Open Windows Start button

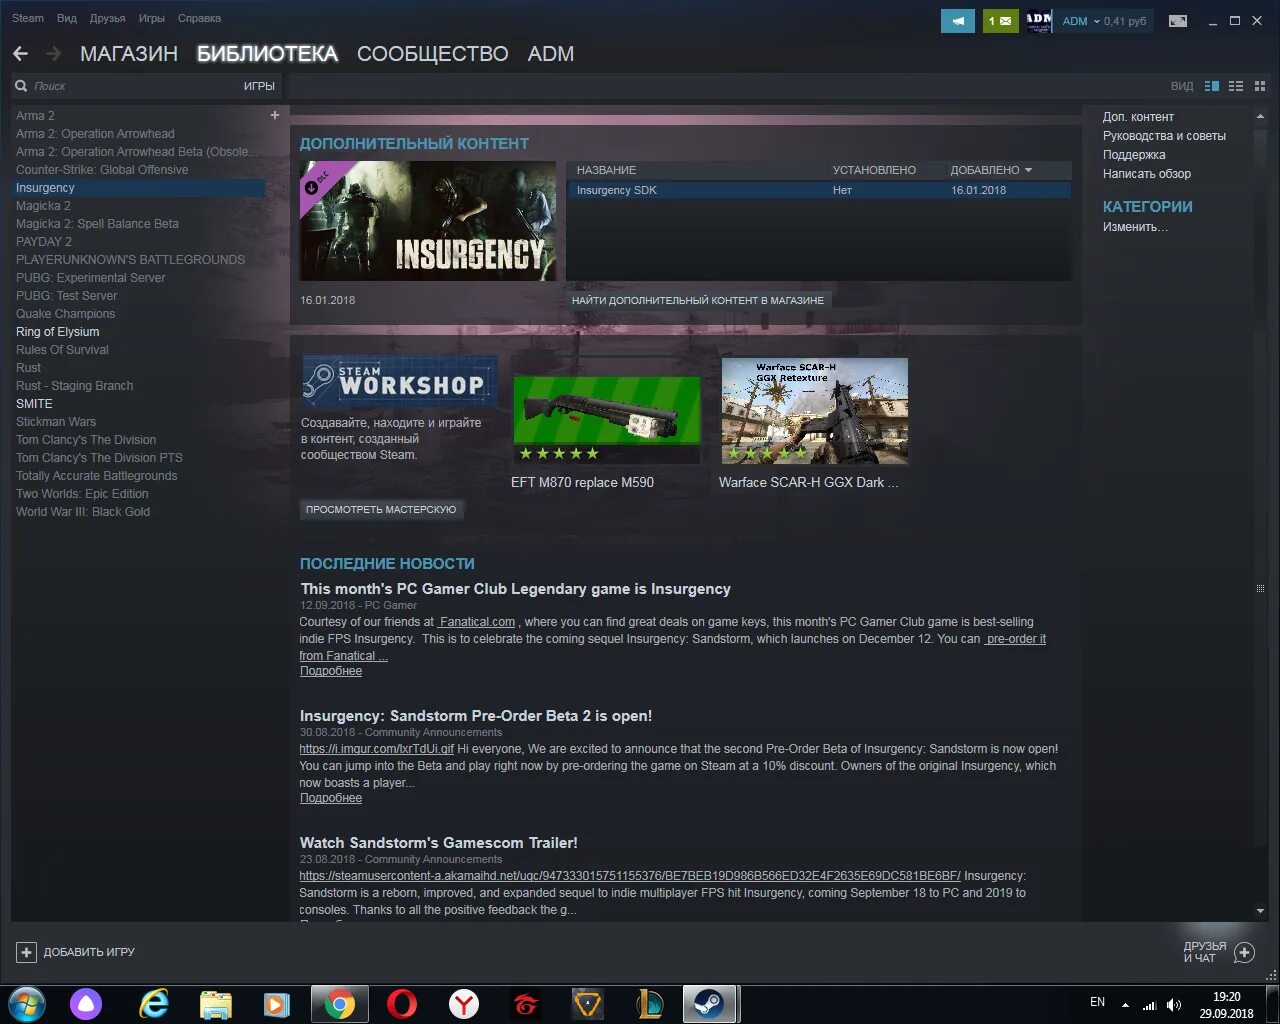27,1003
